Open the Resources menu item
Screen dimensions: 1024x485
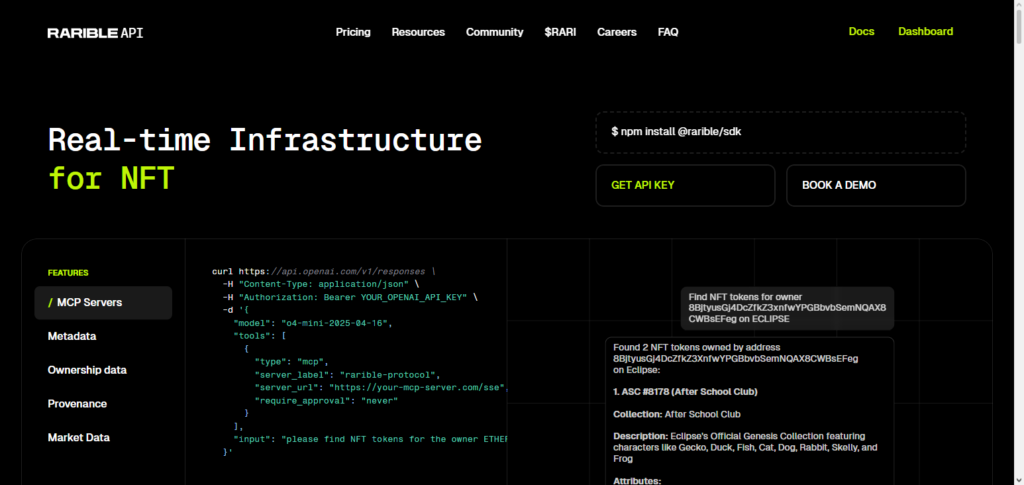point(418,32)
